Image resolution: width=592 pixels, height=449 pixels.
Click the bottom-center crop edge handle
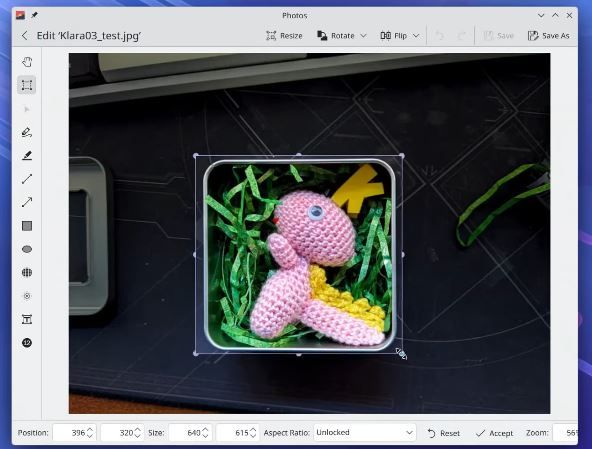coord(299,354)
